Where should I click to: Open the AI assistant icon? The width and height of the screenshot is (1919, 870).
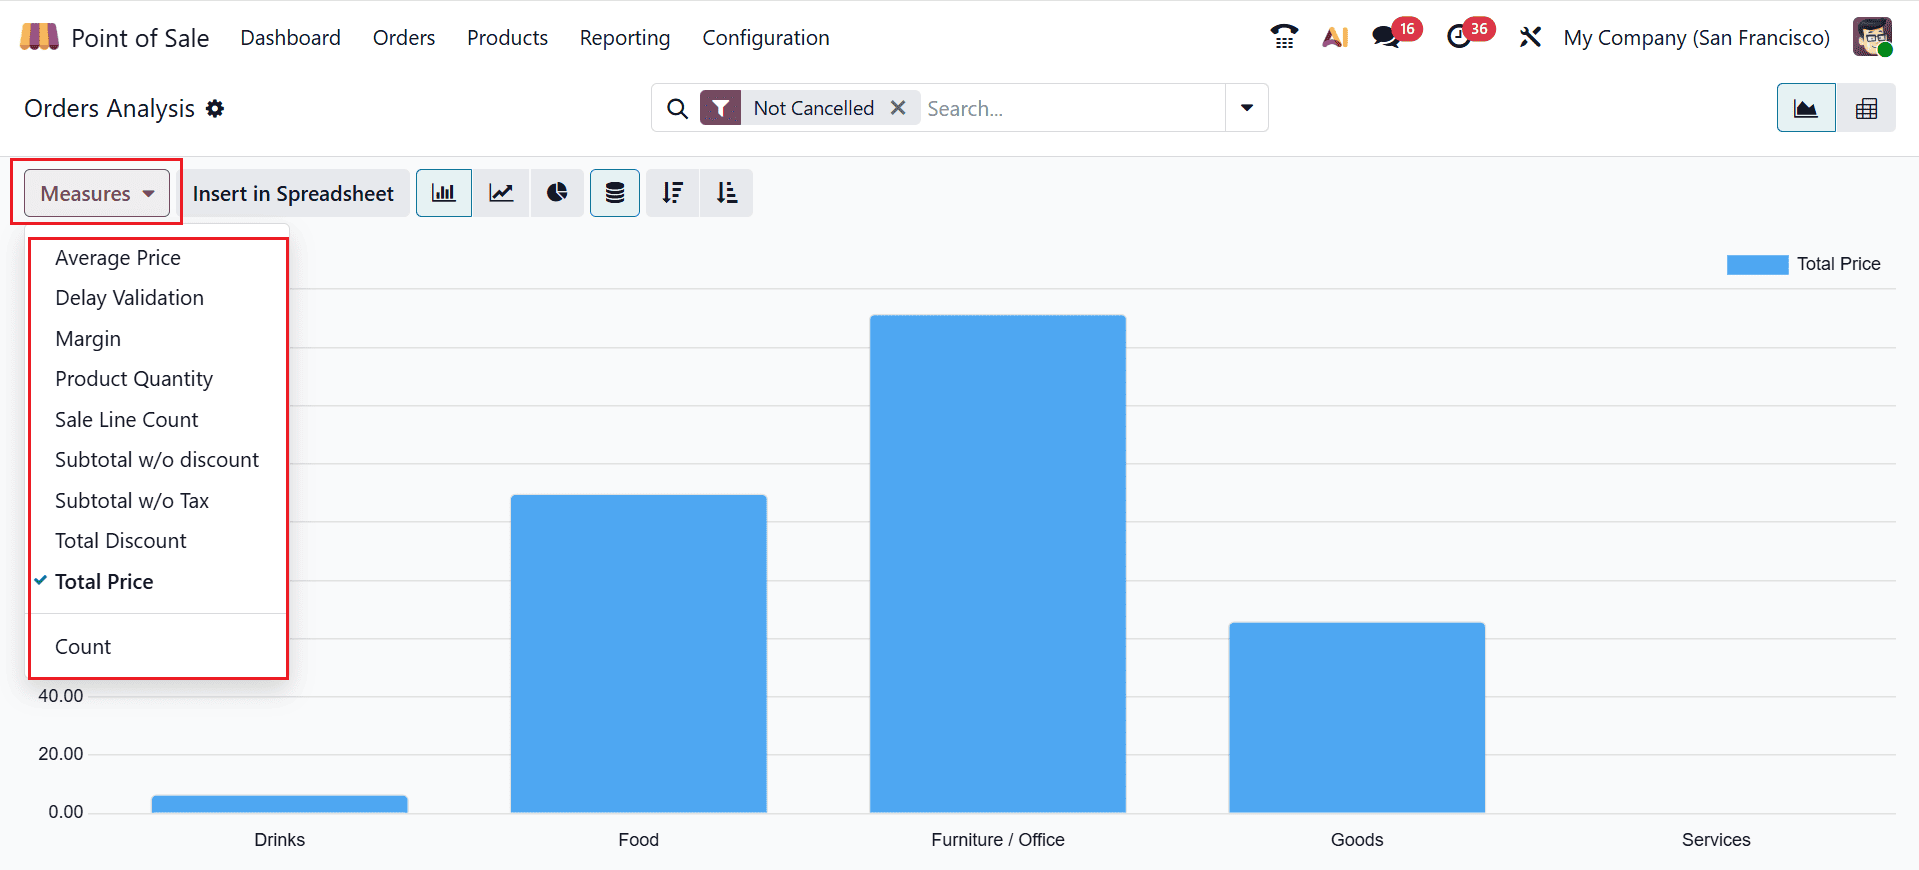[1335, 37]
